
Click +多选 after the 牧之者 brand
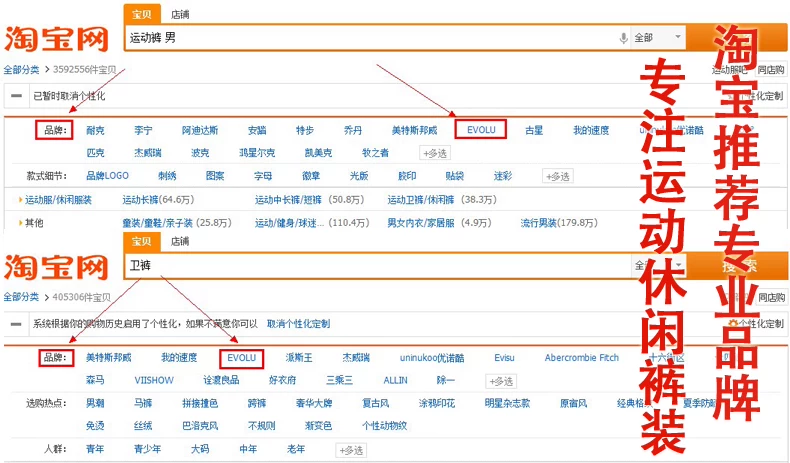click(435, 153)
